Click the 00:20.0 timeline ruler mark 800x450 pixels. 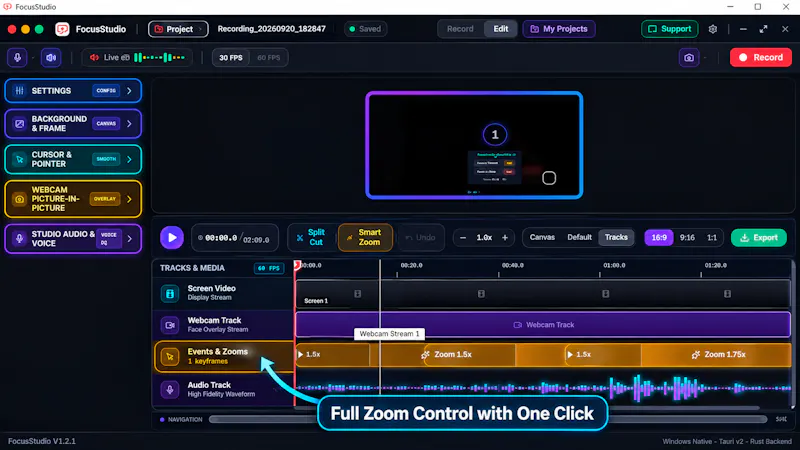pos(411,265)
